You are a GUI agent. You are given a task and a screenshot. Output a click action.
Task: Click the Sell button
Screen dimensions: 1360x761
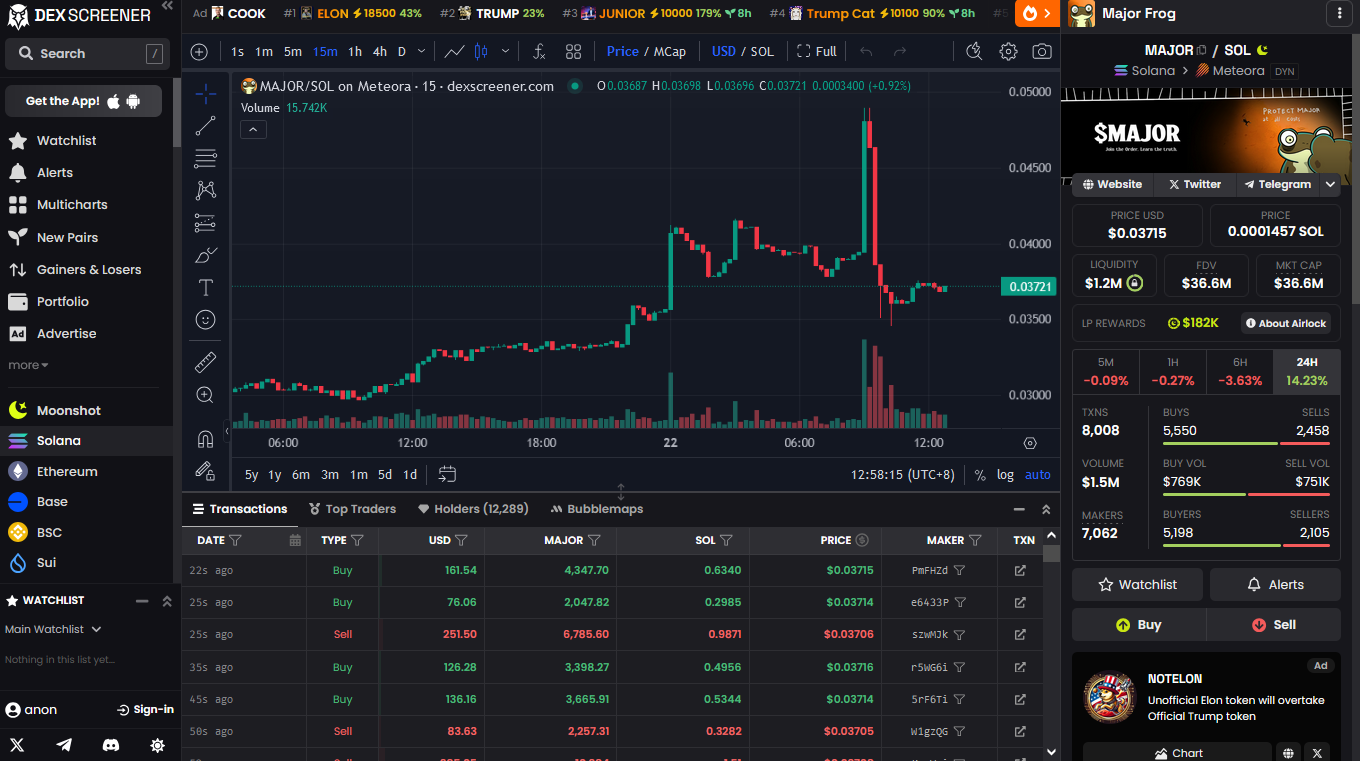coord(1273,624)
